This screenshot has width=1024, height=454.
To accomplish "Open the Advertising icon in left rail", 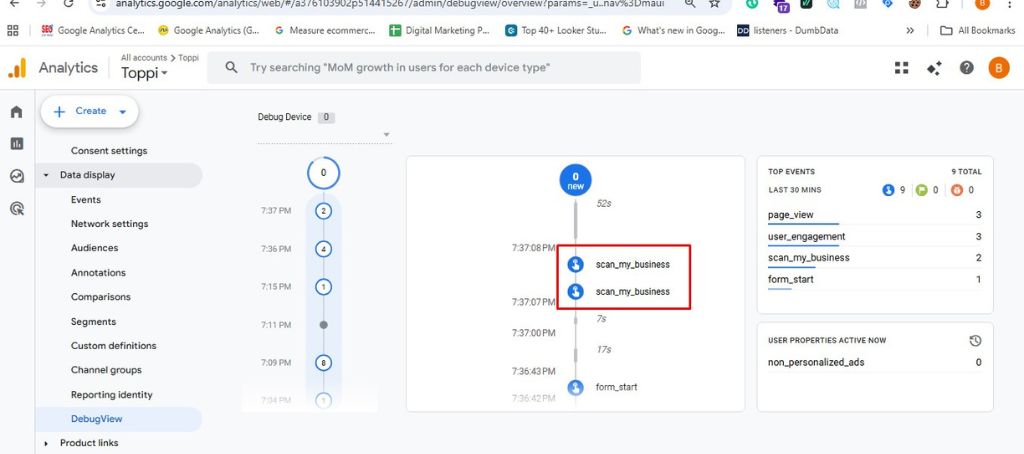I will 16,209.
